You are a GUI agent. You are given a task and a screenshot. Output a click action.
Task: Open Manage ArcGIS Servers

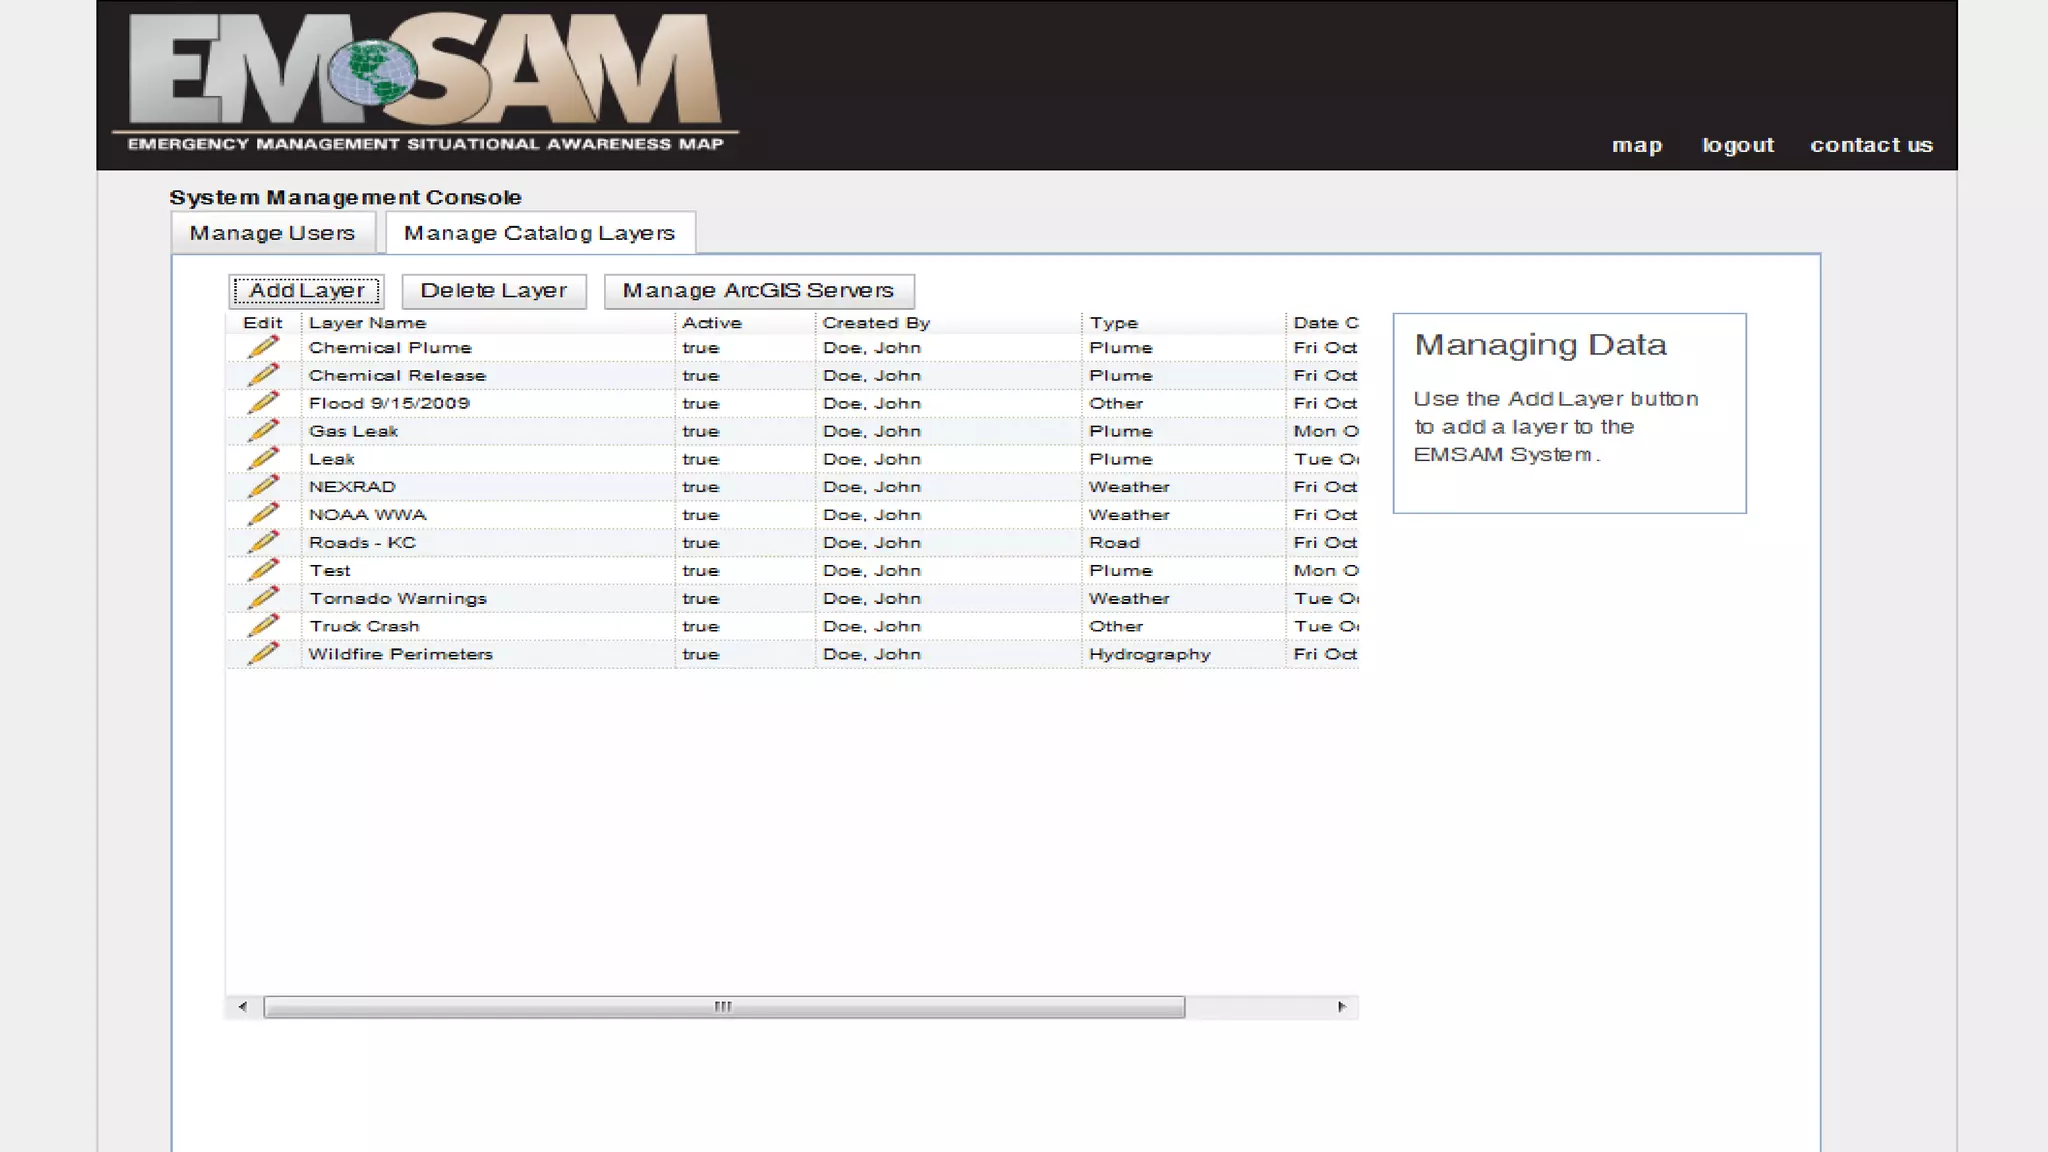coord(758,291)
